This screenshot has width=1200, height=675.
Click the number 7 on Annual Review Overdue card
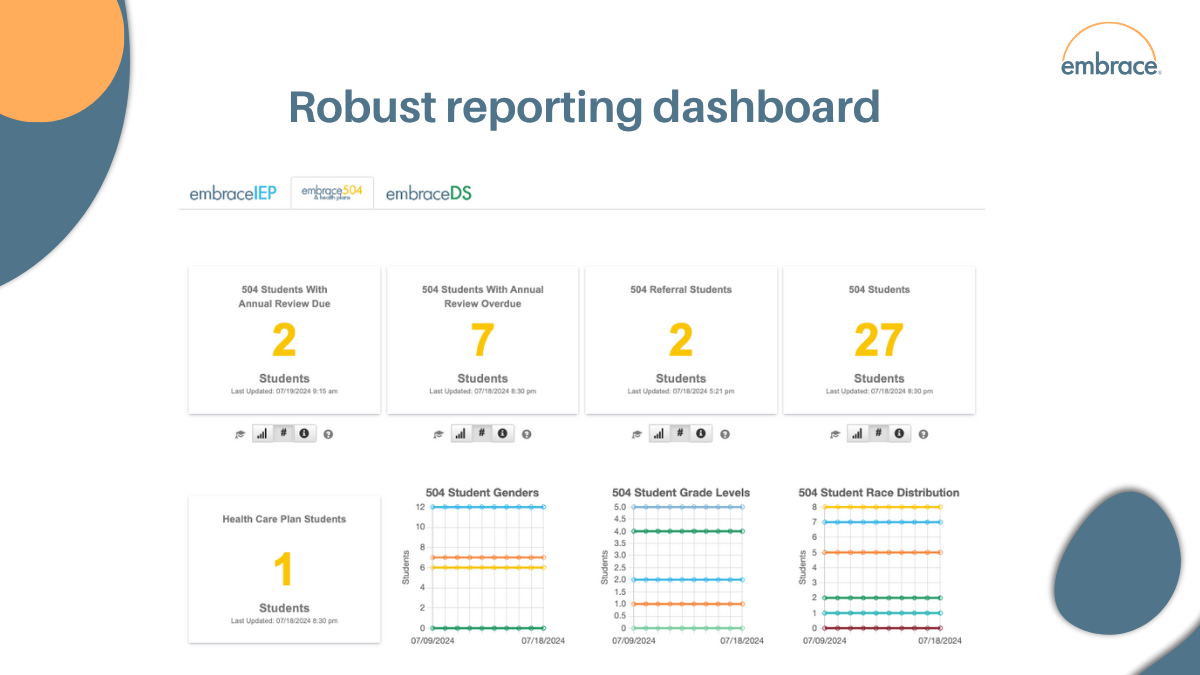482,341
